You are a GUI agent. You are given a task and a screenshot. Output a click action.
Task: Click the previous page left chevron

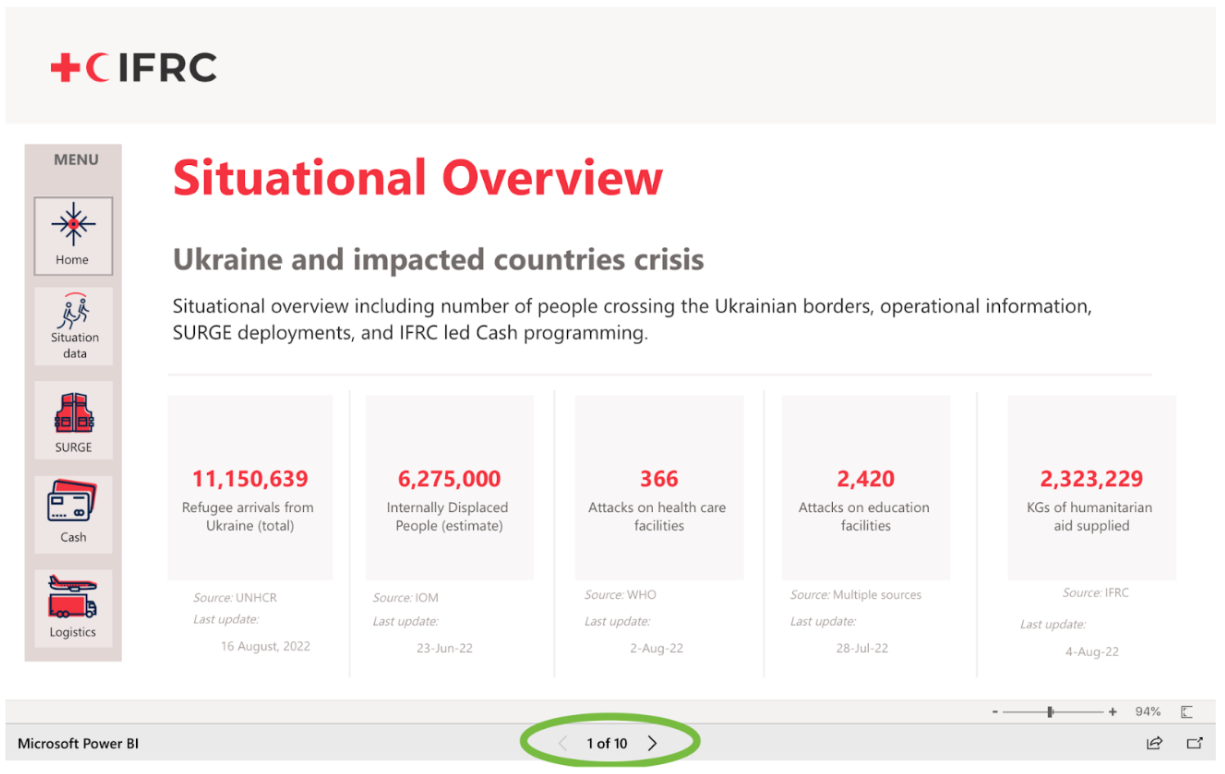click(562, 743)
